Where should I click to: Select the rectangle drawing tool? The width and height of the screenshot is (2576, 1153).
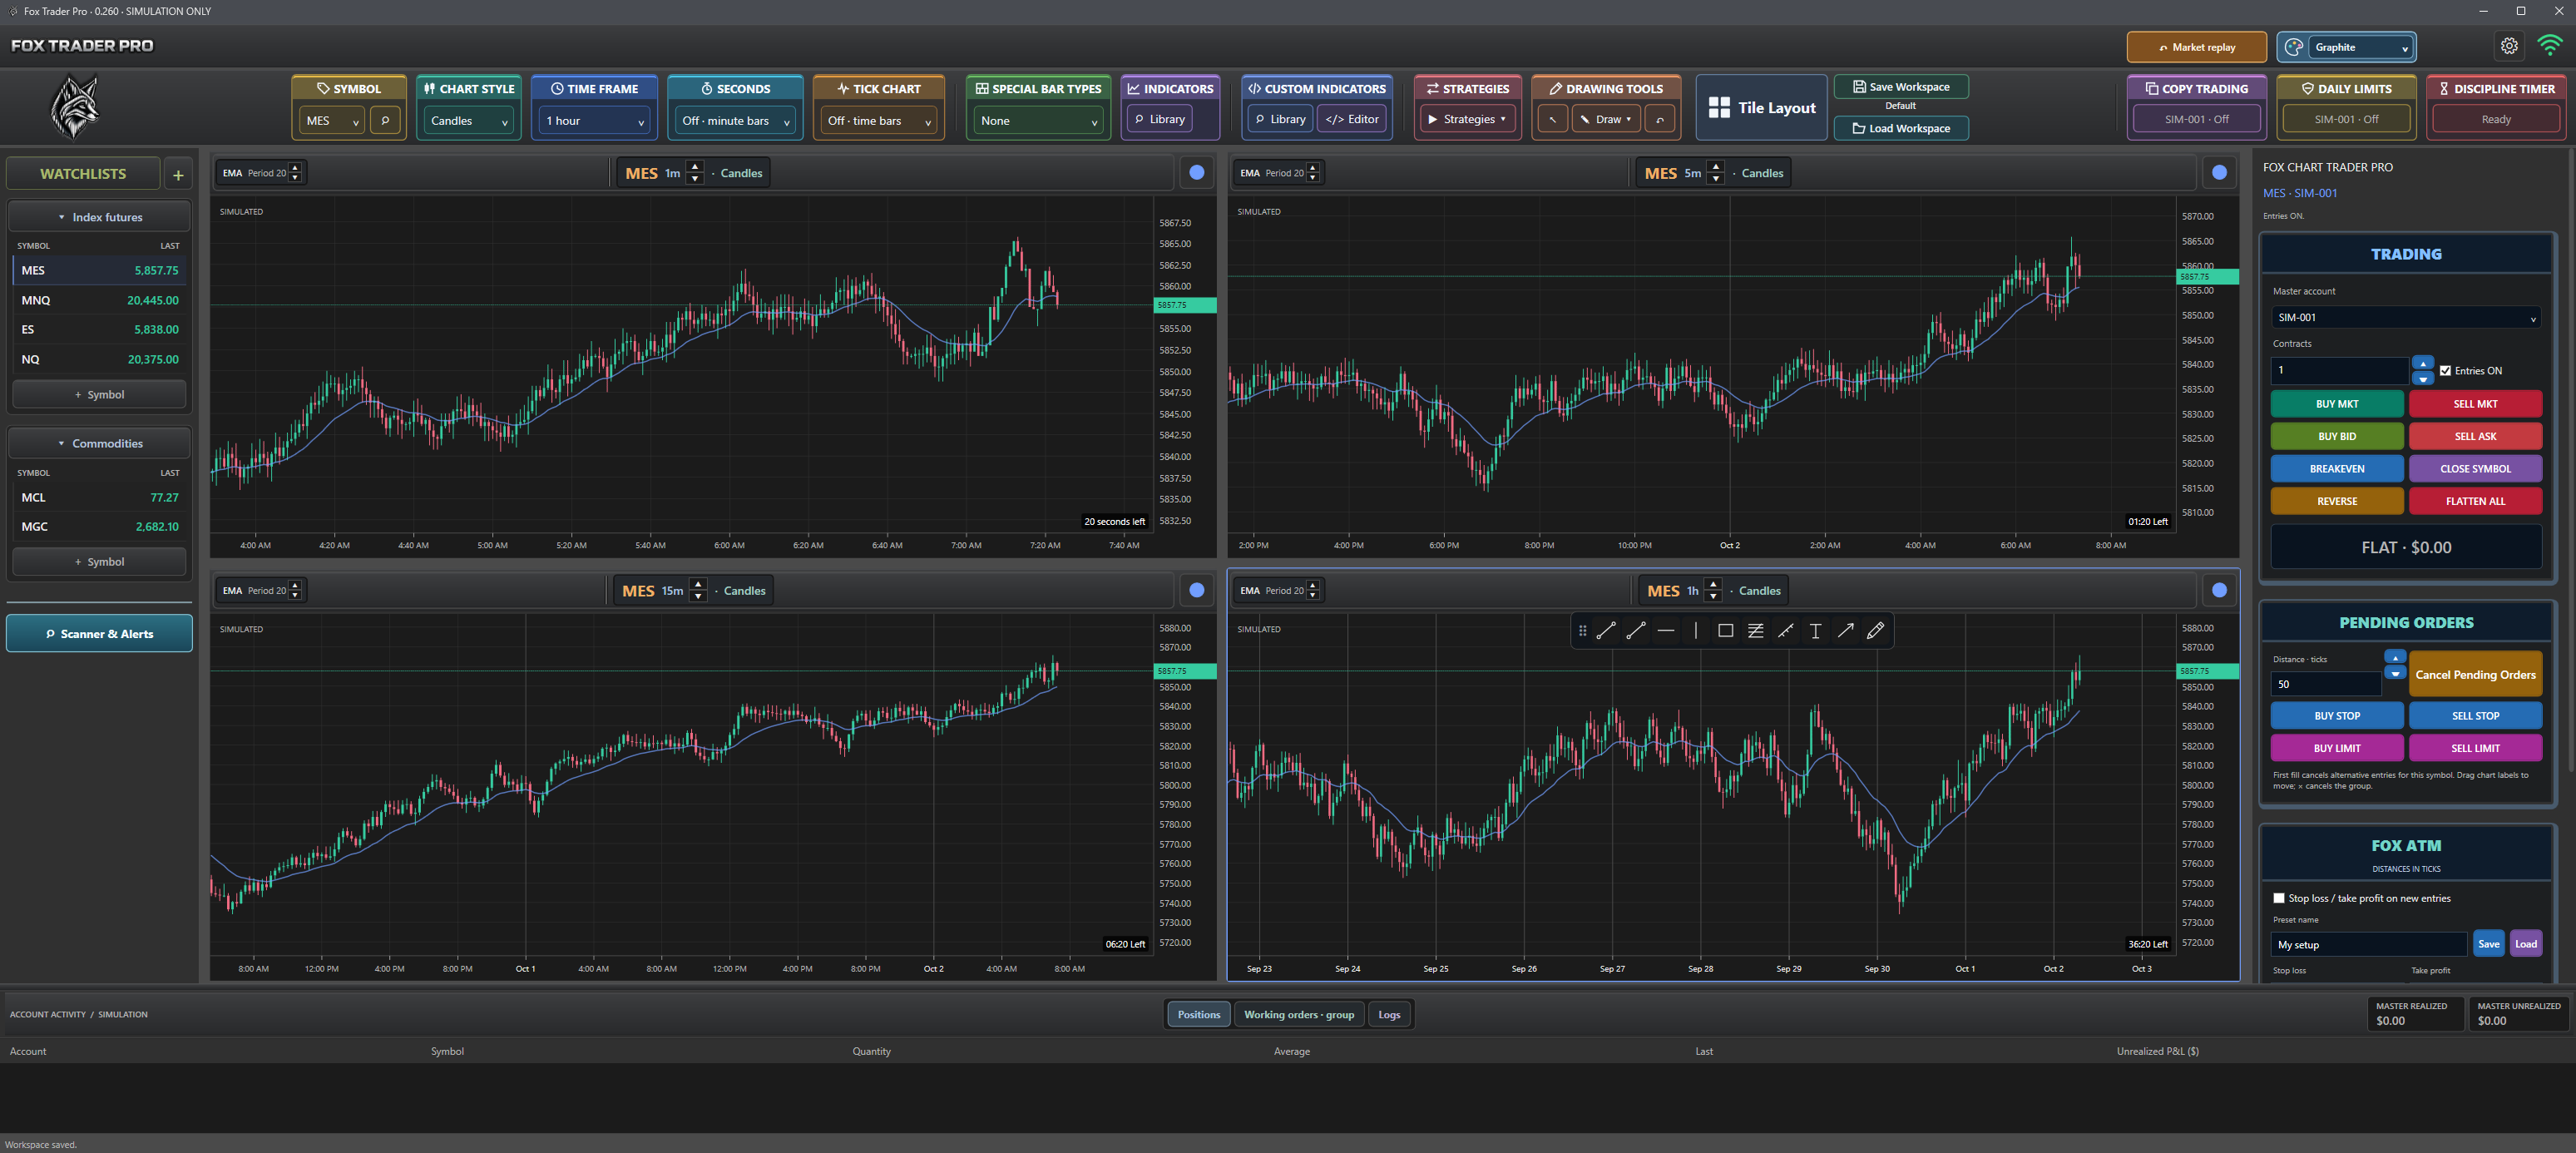1725,631
